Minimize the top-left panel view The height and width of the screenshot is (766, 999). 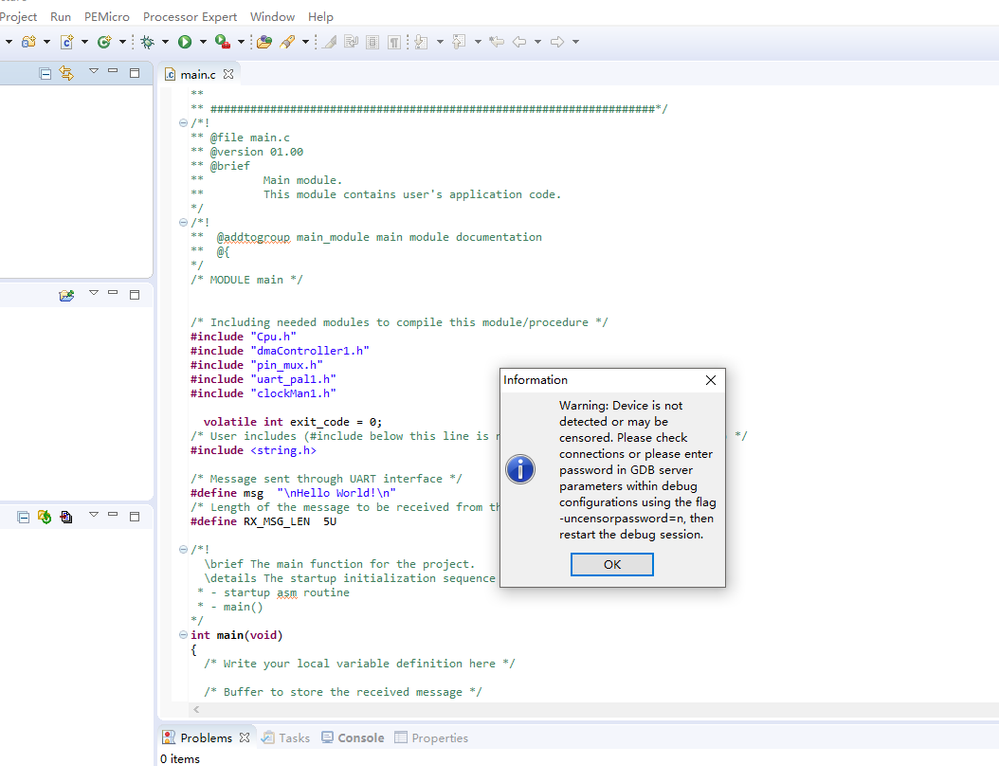coord(113,71)
